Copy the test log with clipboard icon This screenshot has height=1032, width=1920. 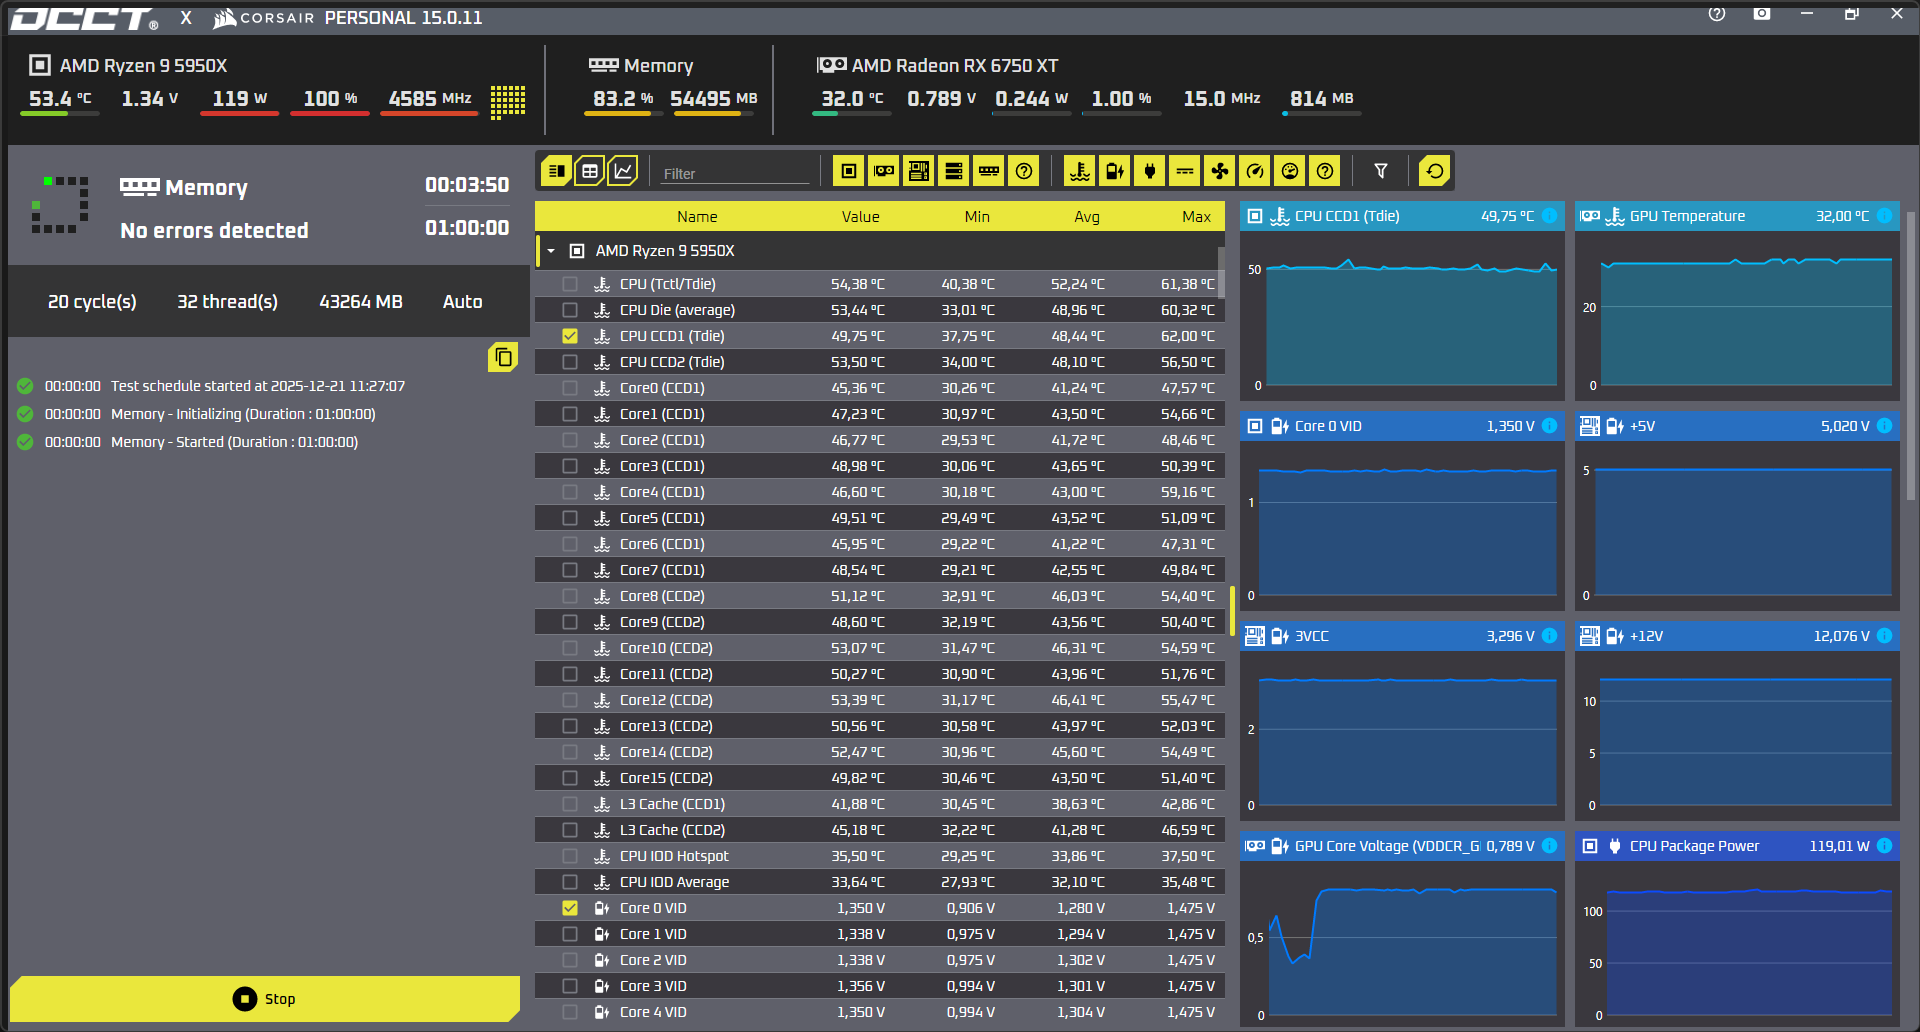503,357
